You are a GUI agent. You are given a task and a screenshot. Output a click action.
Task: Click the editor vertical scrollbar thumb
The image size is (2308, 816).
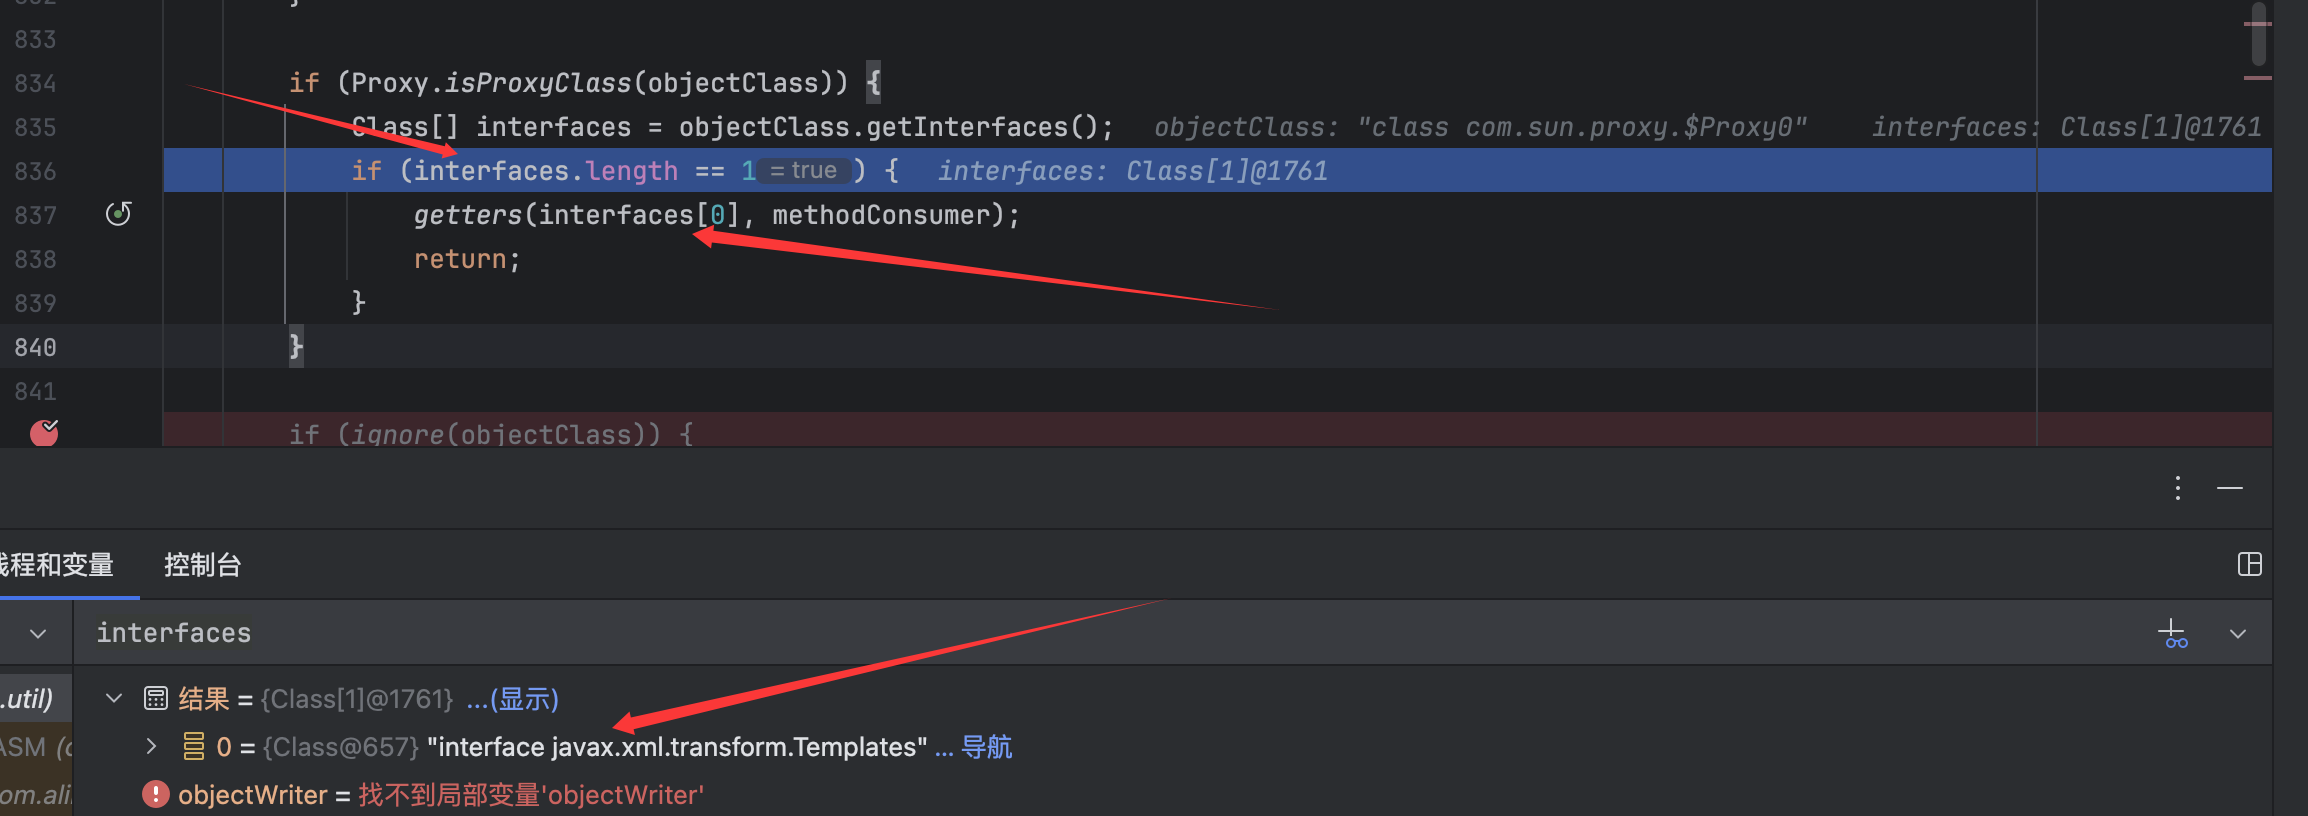2258,35
